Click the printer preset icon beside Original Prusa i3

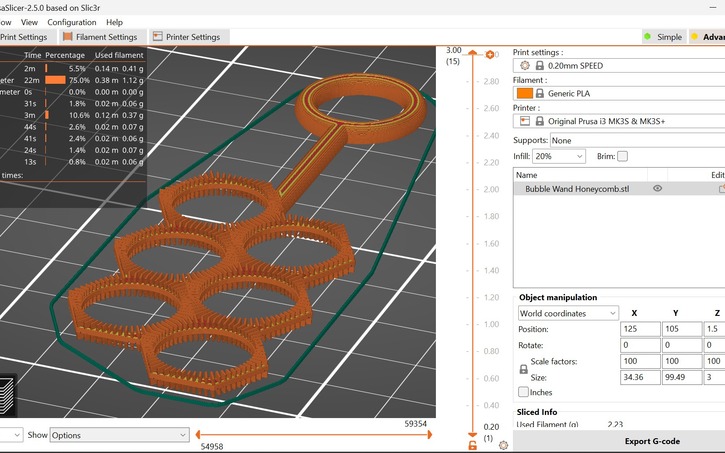click(x=525, y=121)
